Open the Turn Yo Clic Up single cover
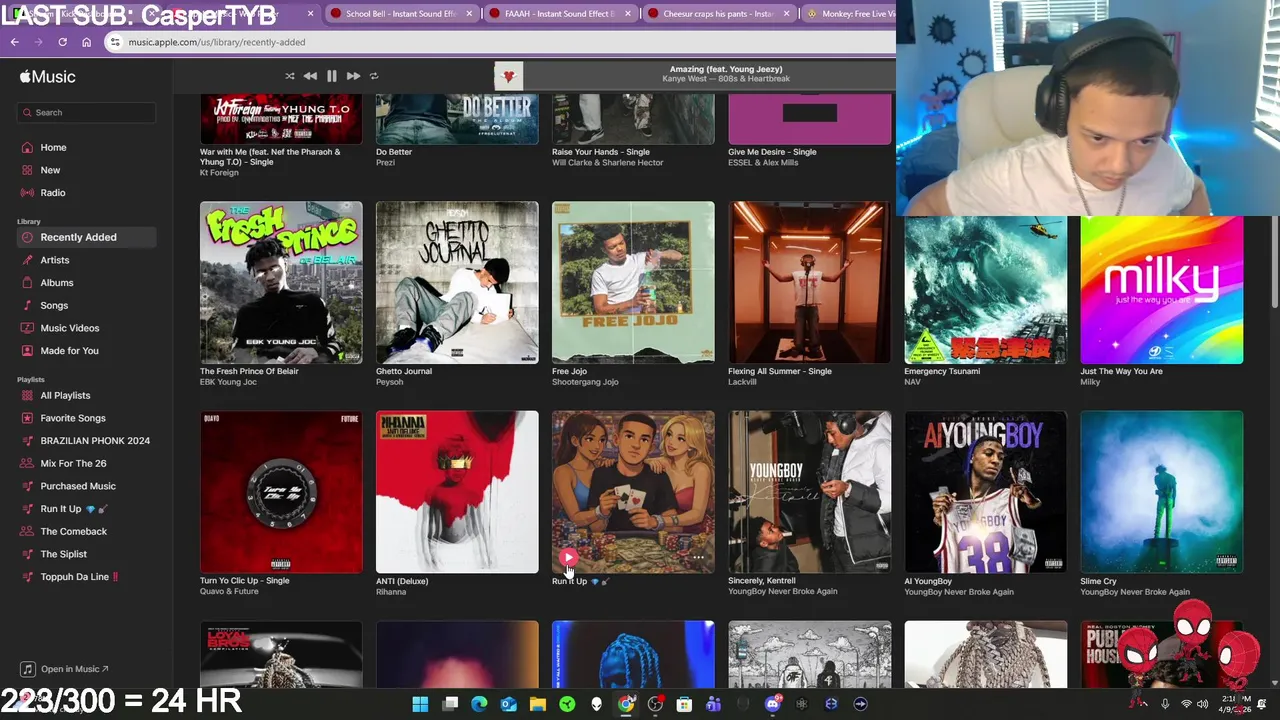Viewport: 1280px width, 720px height. point(281,492)
